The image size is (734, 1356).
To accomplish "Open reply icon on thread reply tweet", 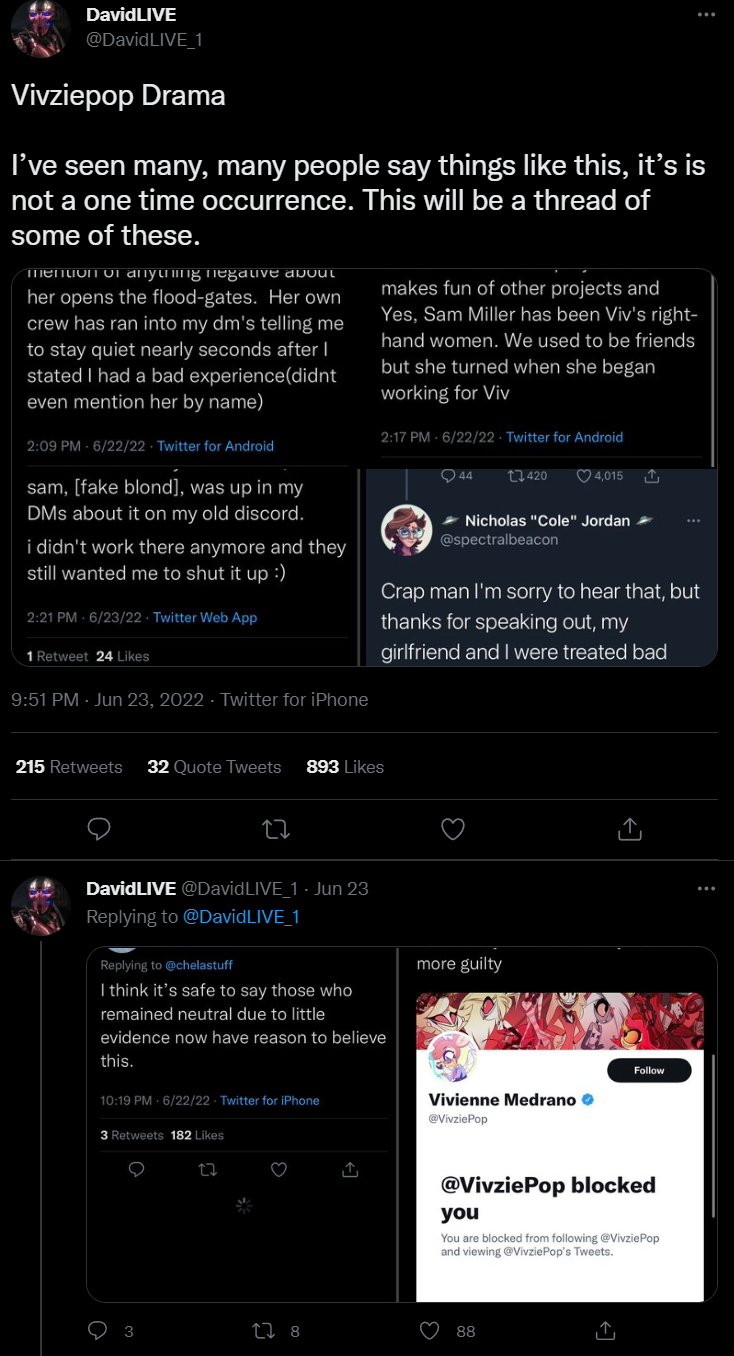I will click(x=98, y=1330).
